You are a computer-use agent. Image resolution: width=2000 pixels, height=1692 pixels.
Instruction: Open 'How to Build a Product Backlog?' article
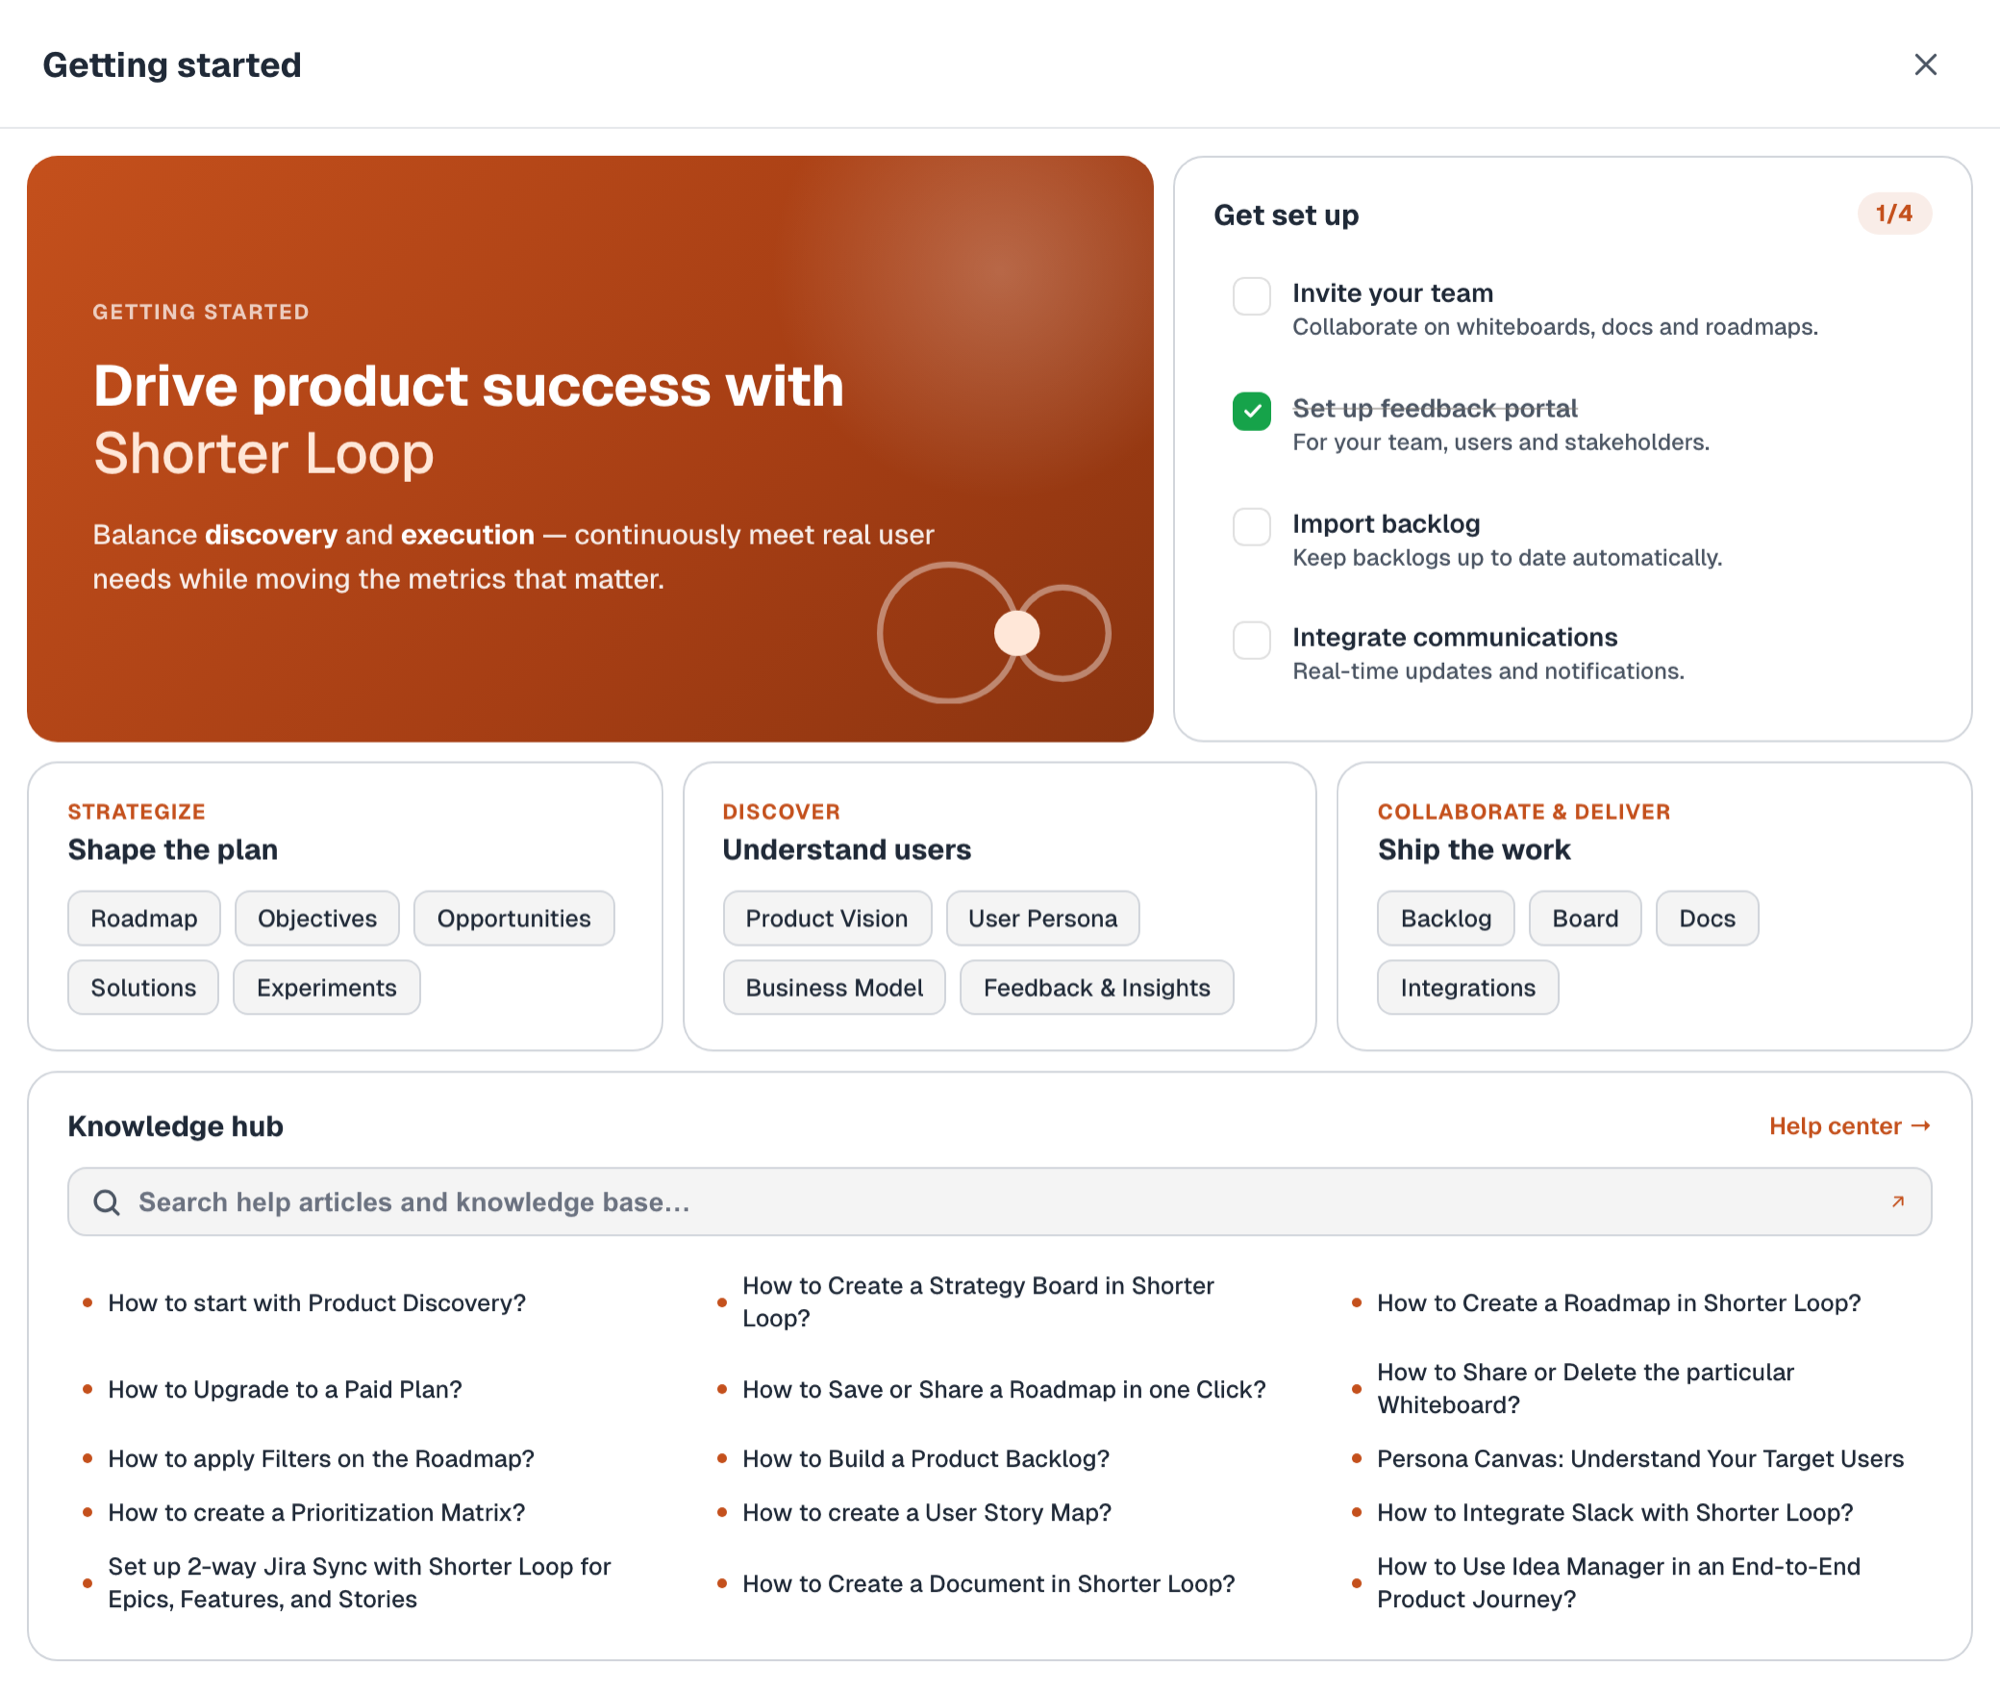pos(926,1459)
